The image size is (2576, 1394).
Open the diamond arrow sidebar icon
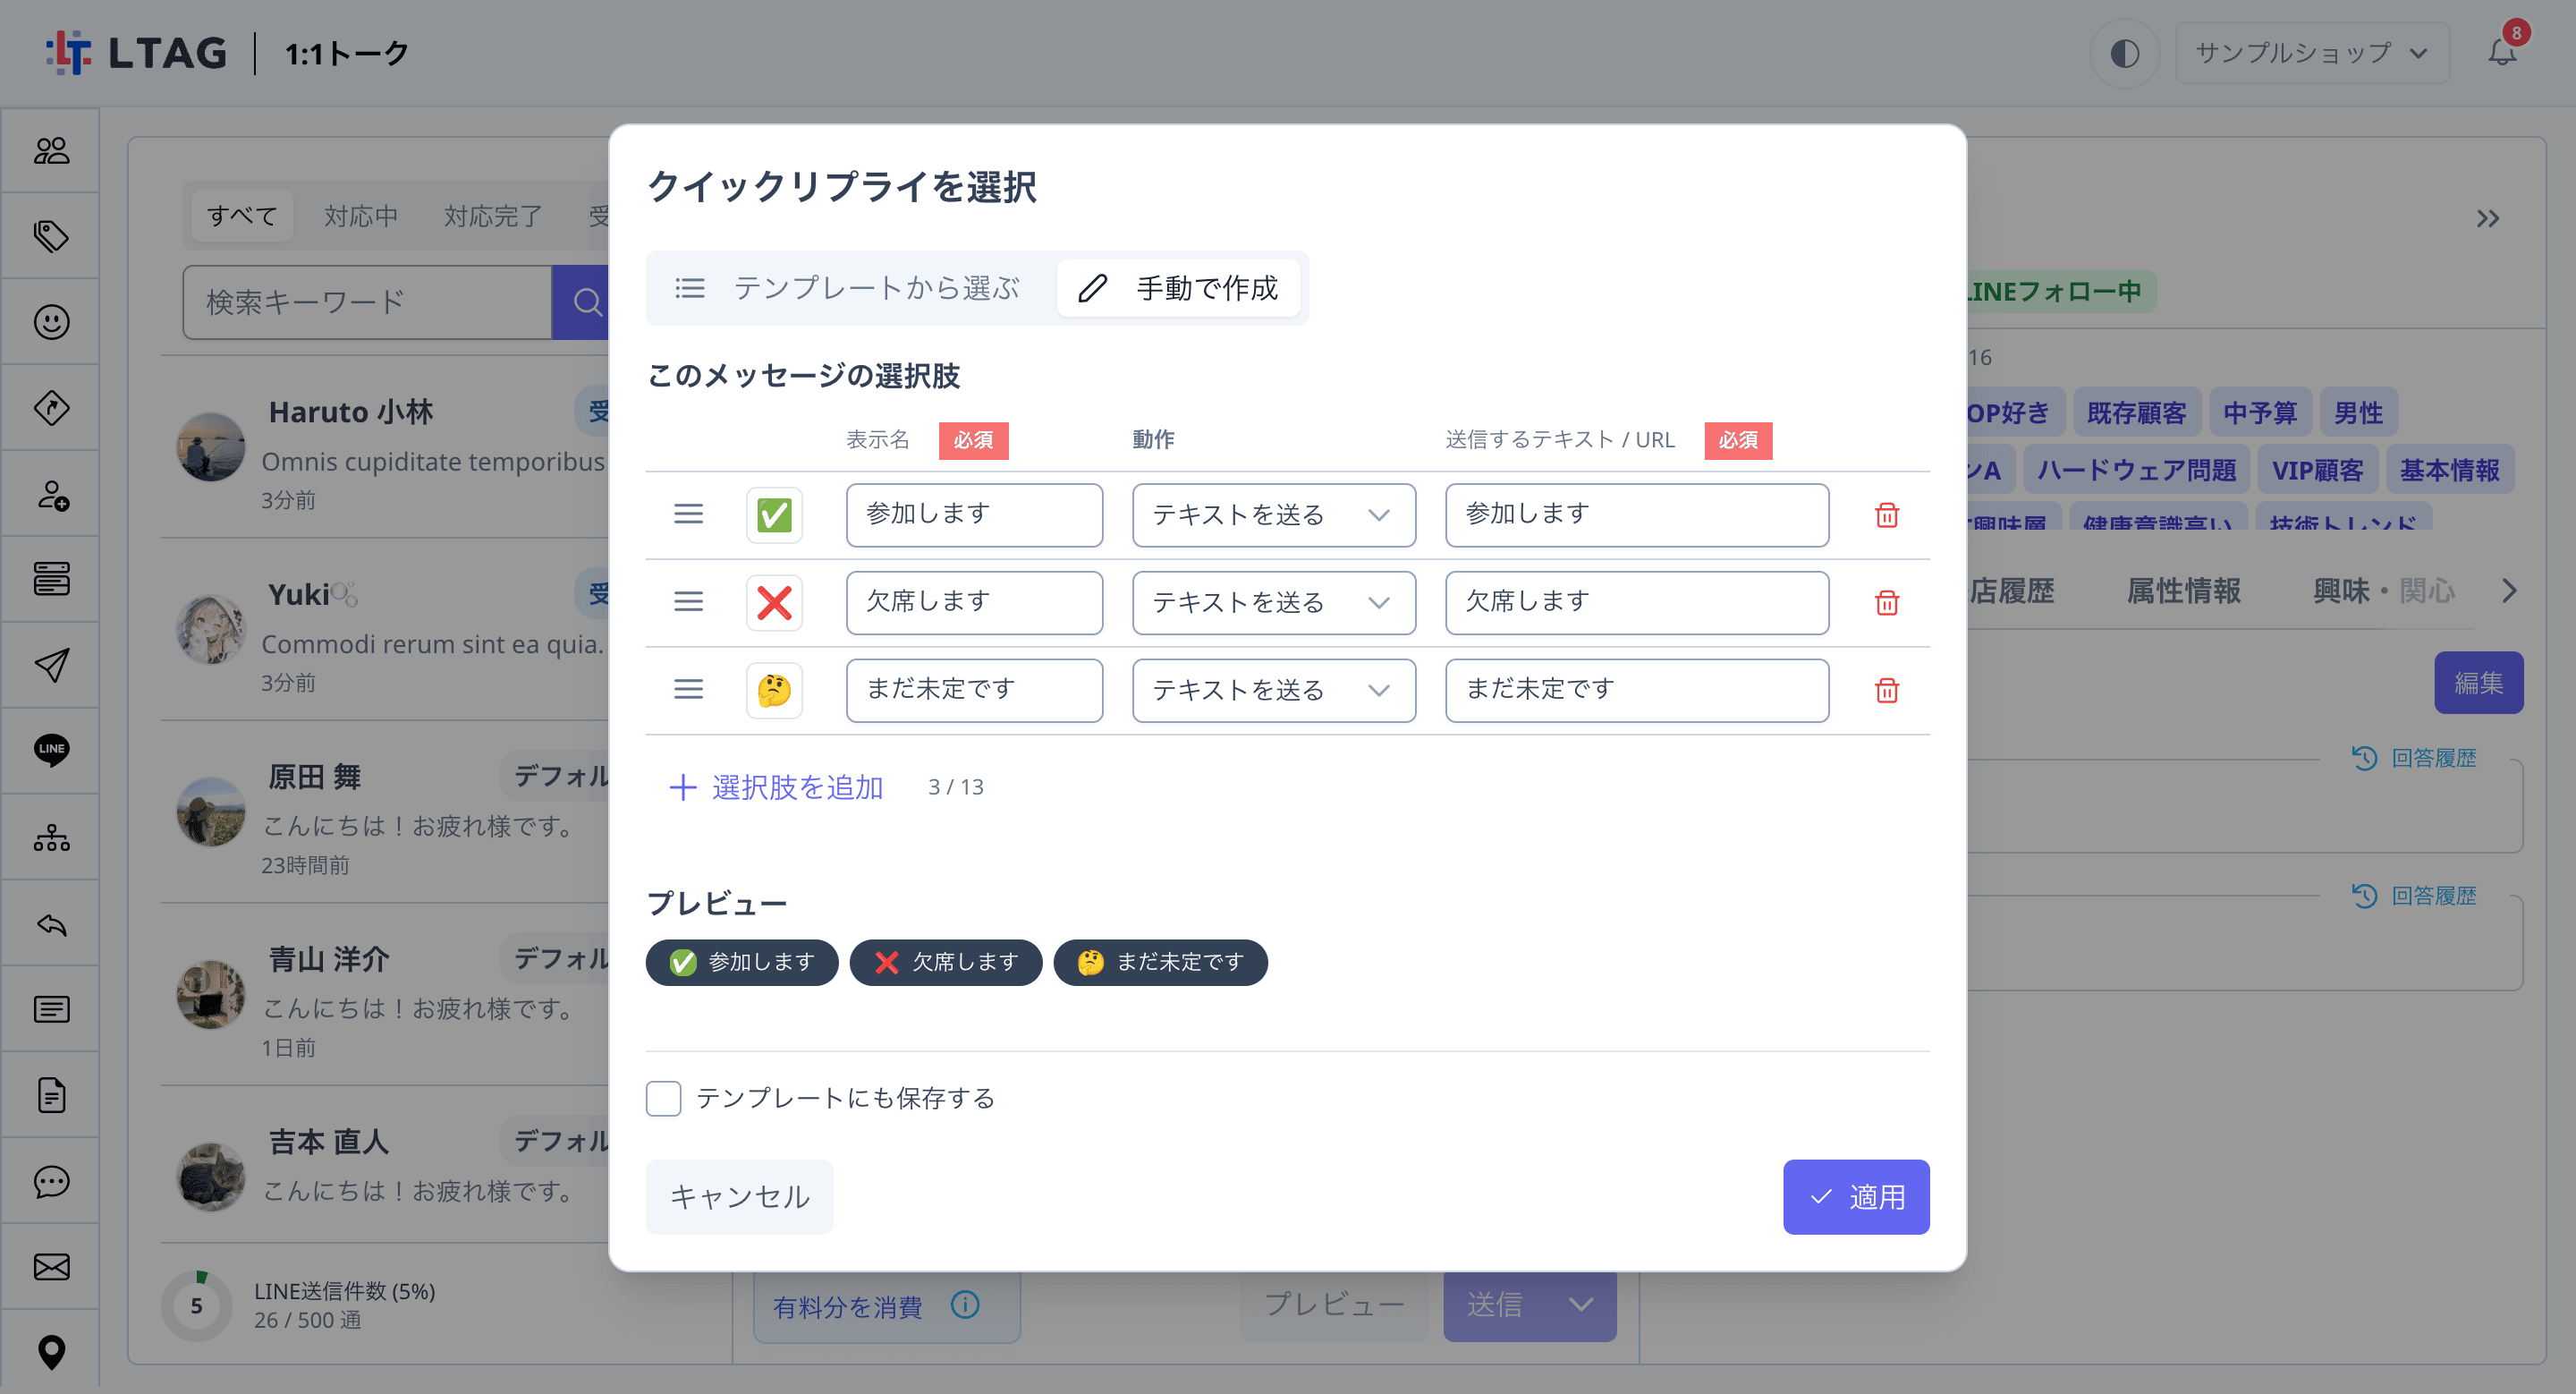pyautogui.click(x=51, y=408)
